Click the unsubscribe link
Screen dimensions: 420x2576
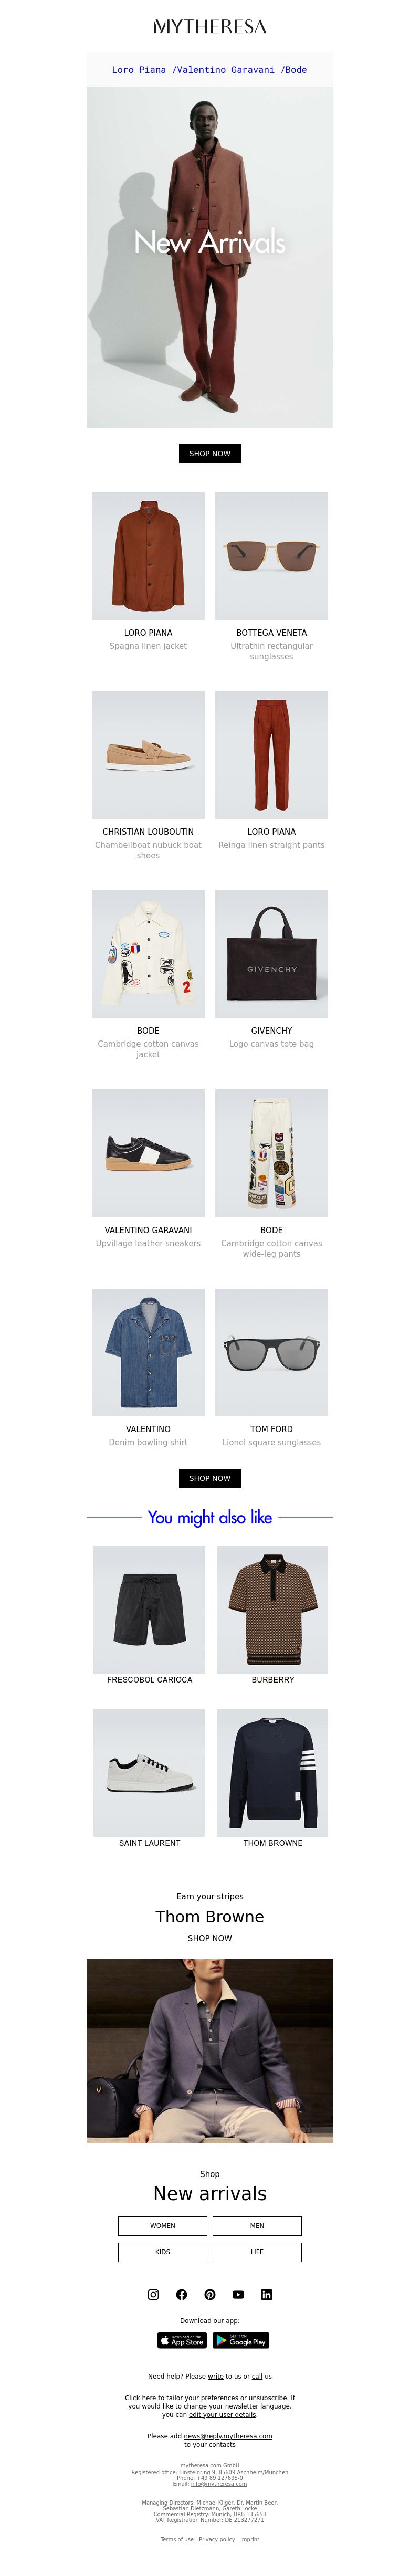point(268,2397)
